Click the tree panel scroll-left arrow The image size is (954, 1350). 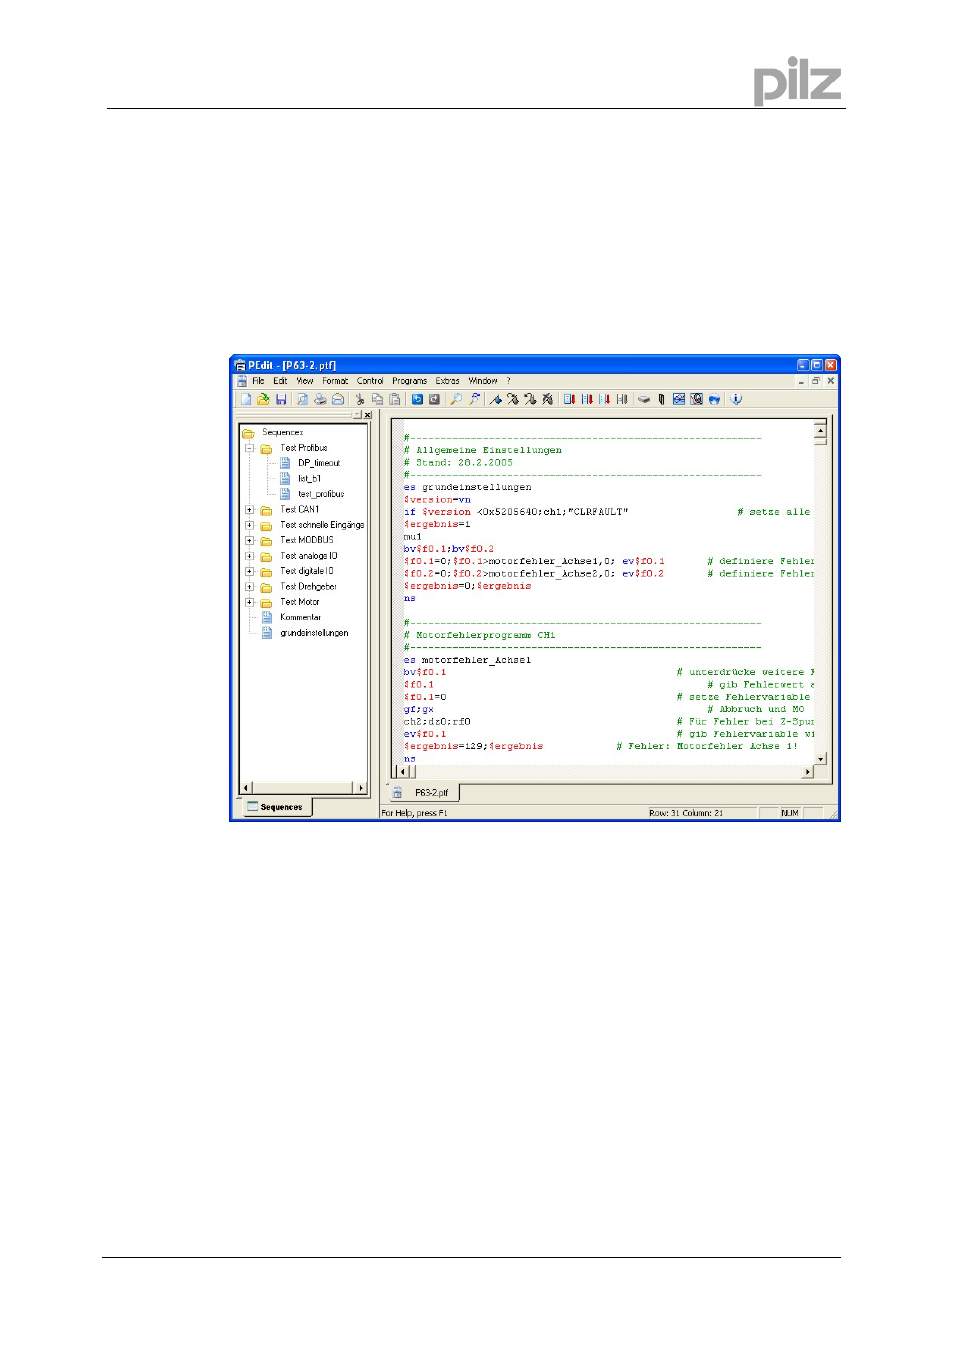[x=246, y=788]
